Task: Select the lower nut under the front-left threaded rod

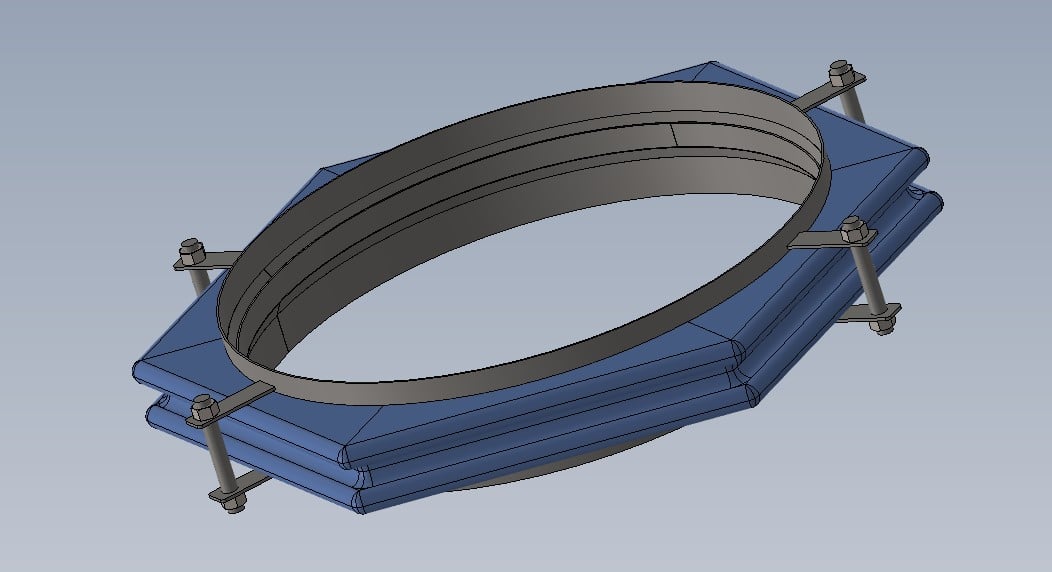Action: (233, 504)
